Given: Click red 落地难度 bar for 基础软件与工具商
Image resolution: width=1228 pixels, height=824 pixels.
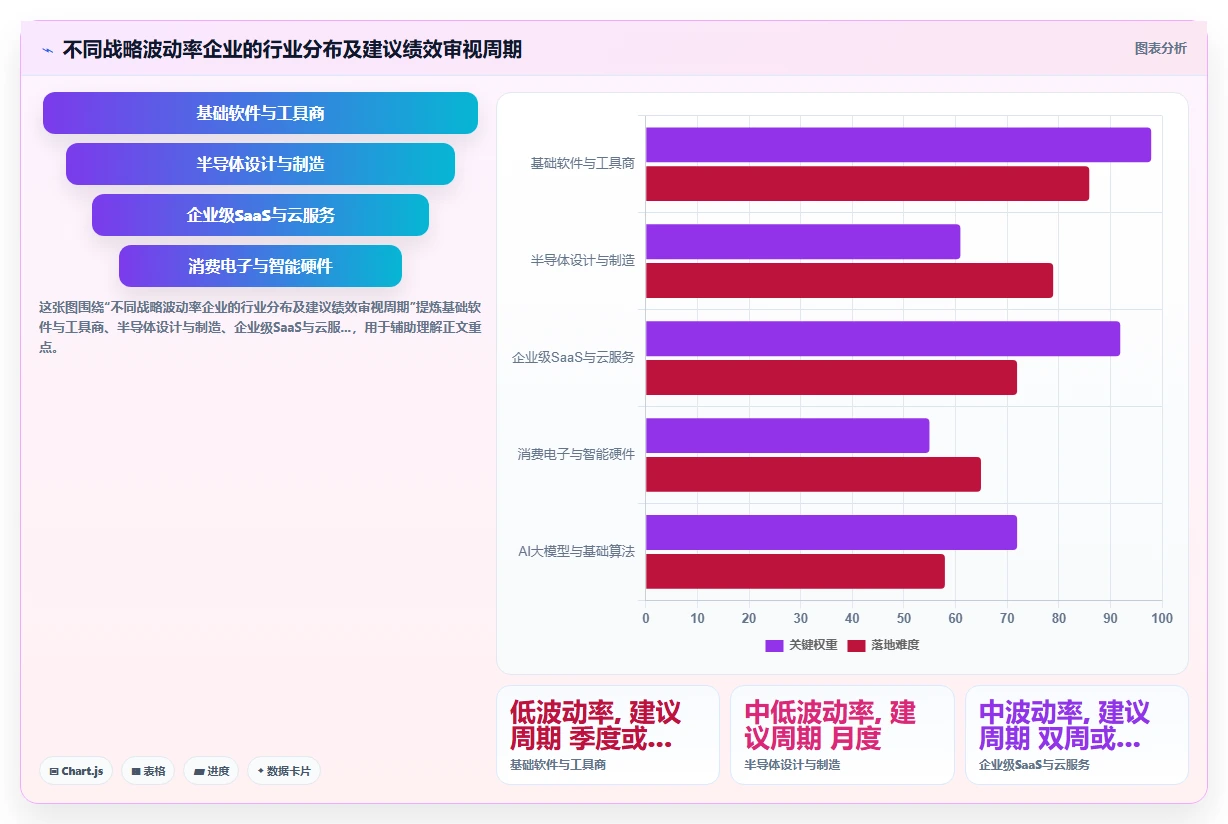Looking at the screenshot, I should pyautogui.click(x=867, y=184).
